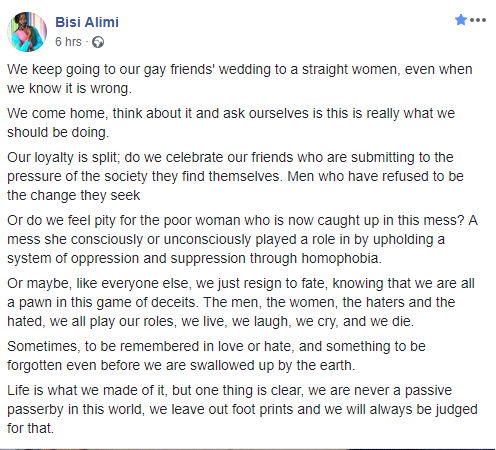496x450 pixels.
Task: Open Bisi Alimi's profile picture
Action: (x=27, y=32)
